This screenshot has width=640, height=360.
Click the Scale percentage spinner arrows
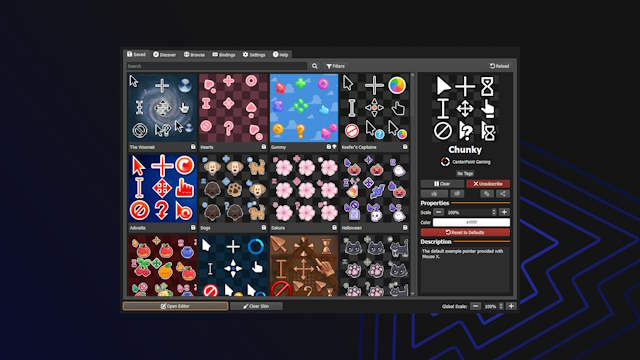pyautogui.click(x=494, y=212)
